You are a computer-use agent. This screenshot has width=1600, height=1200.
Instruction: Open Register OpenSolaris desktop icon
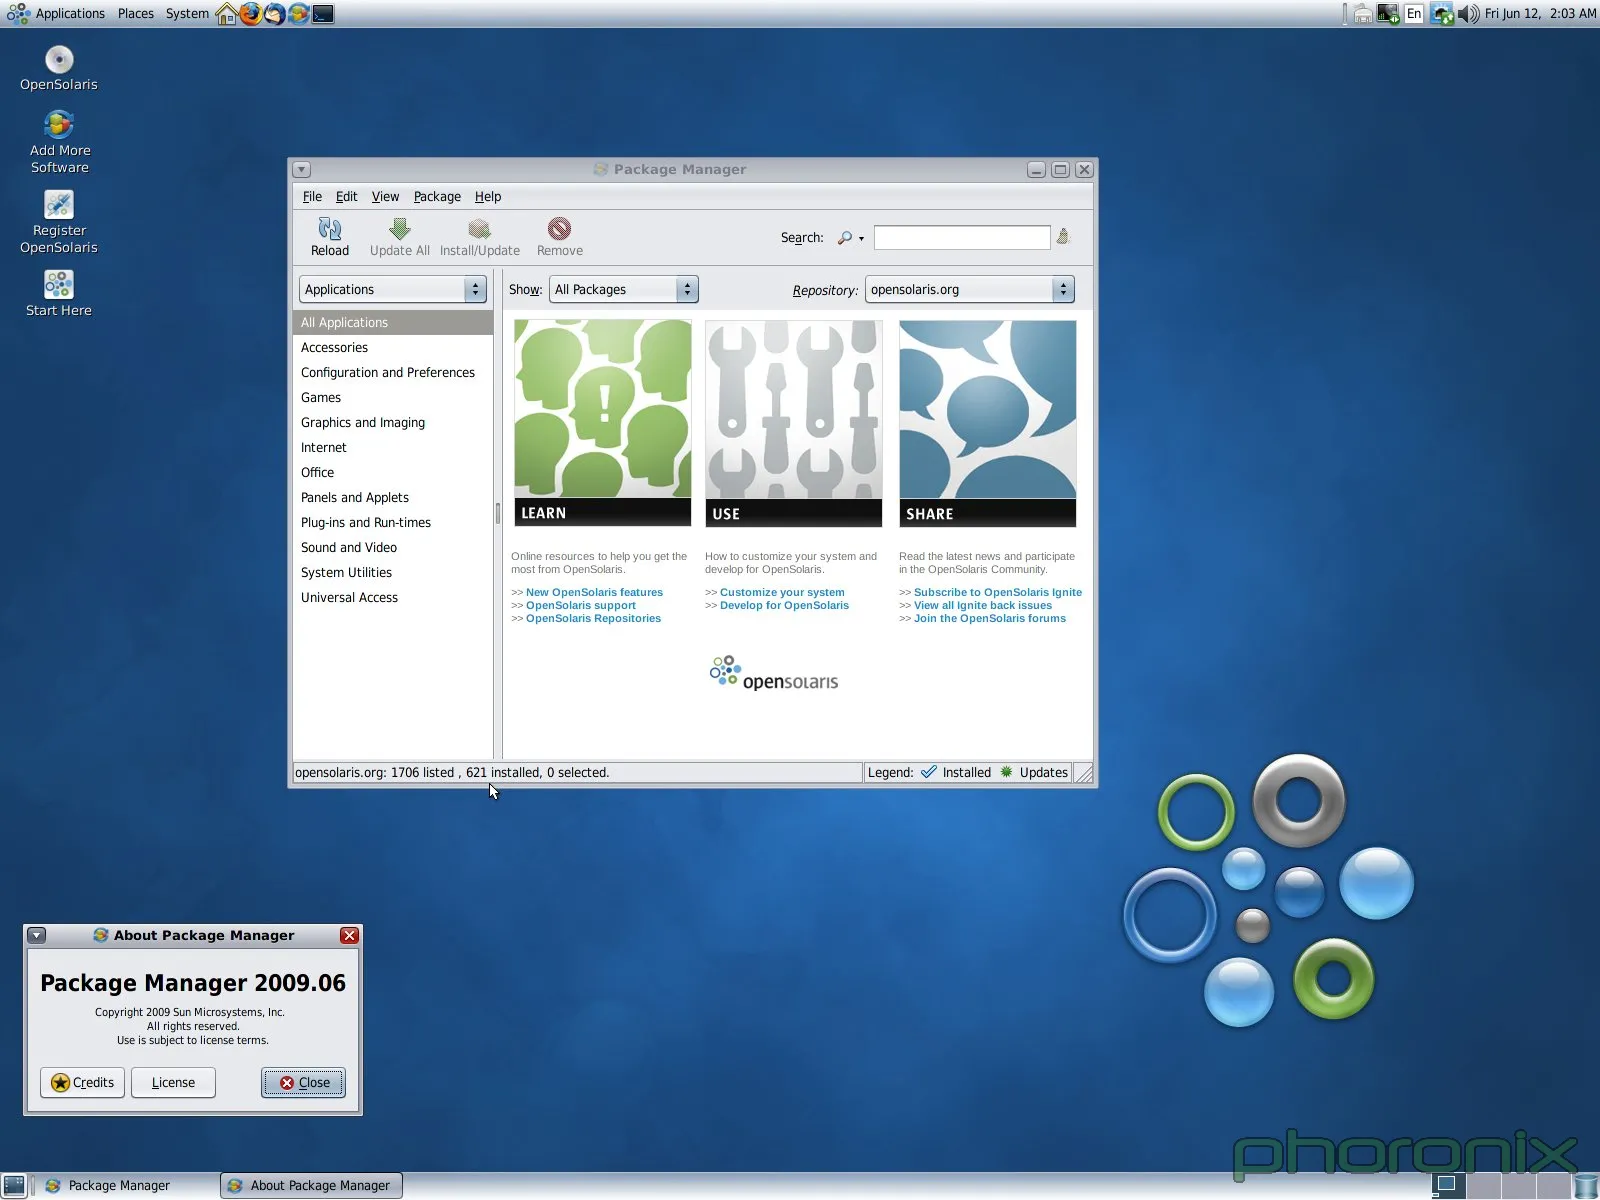59,204
